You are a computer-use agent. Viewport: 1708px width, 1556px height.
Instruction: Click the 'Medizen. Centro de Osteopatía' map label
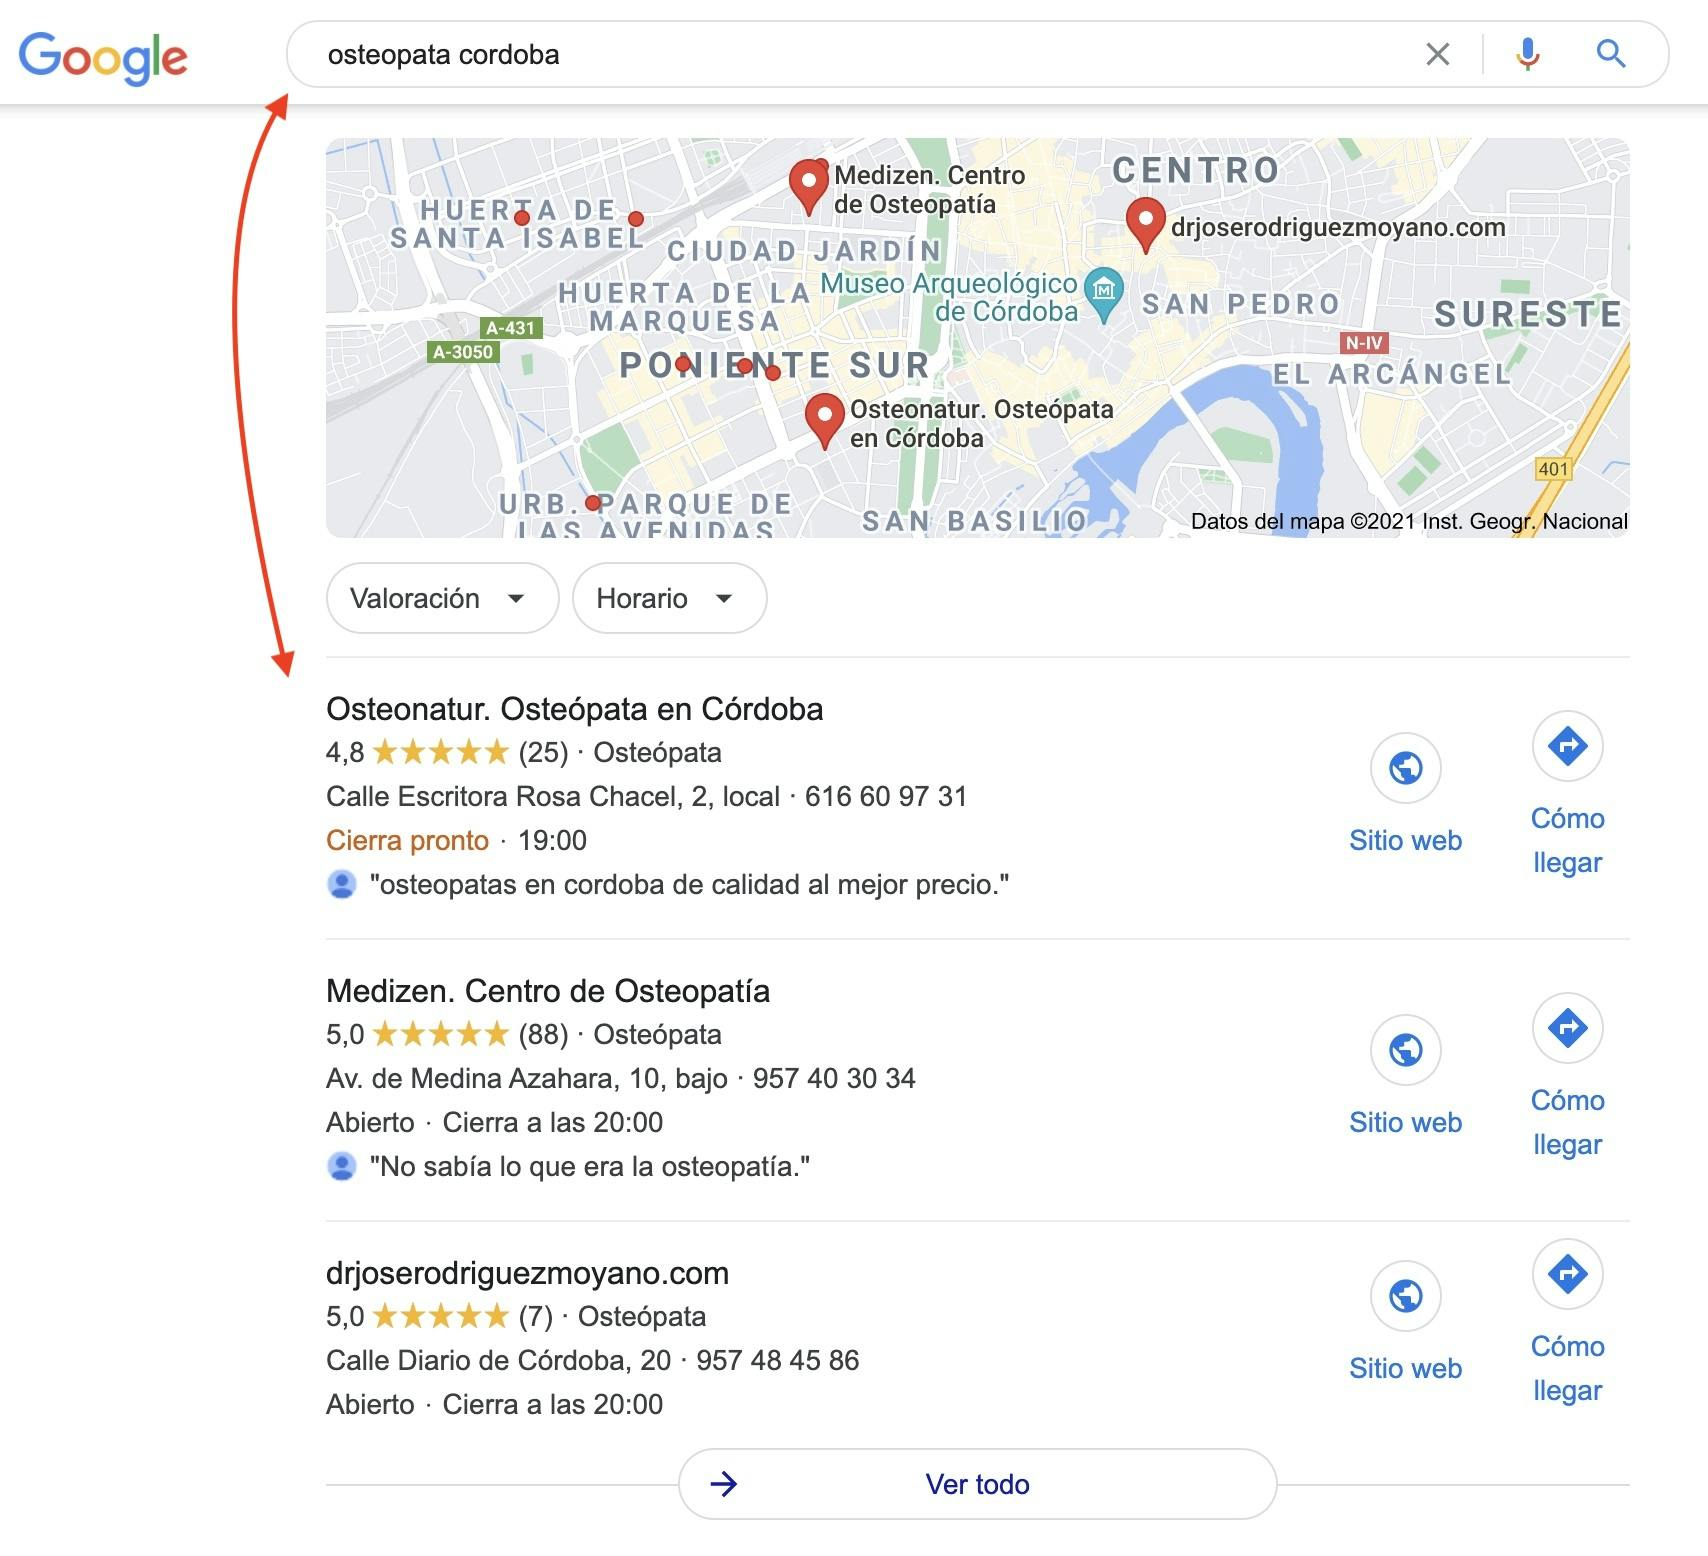click(x=930, y=189)
